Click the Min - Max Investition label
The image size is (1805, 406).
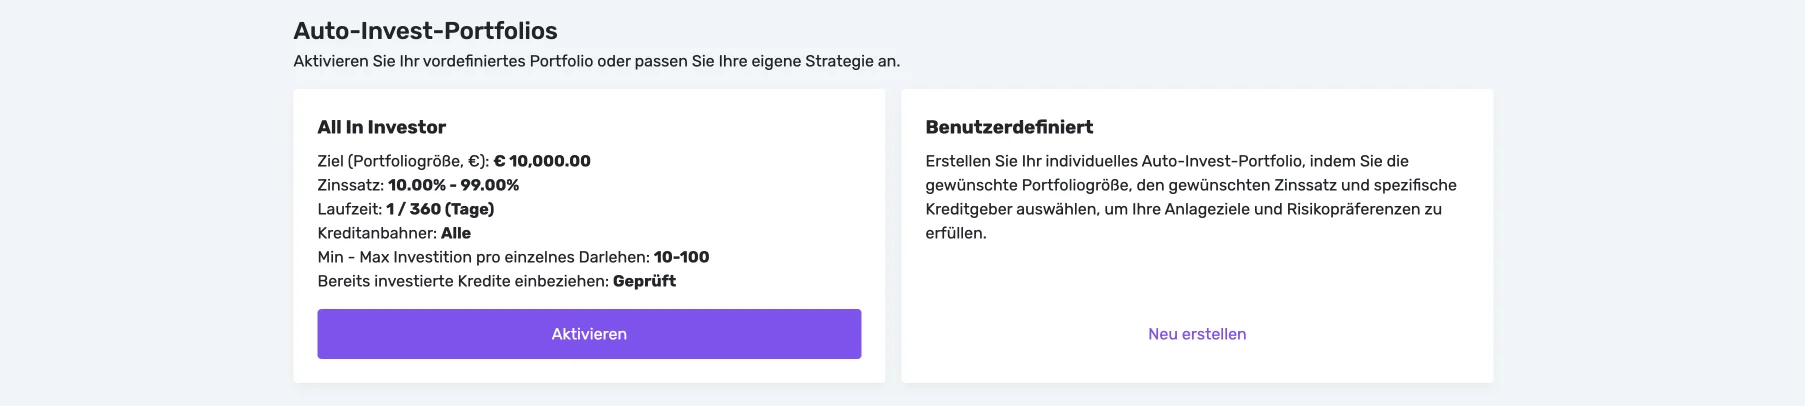tap(483, 257)
